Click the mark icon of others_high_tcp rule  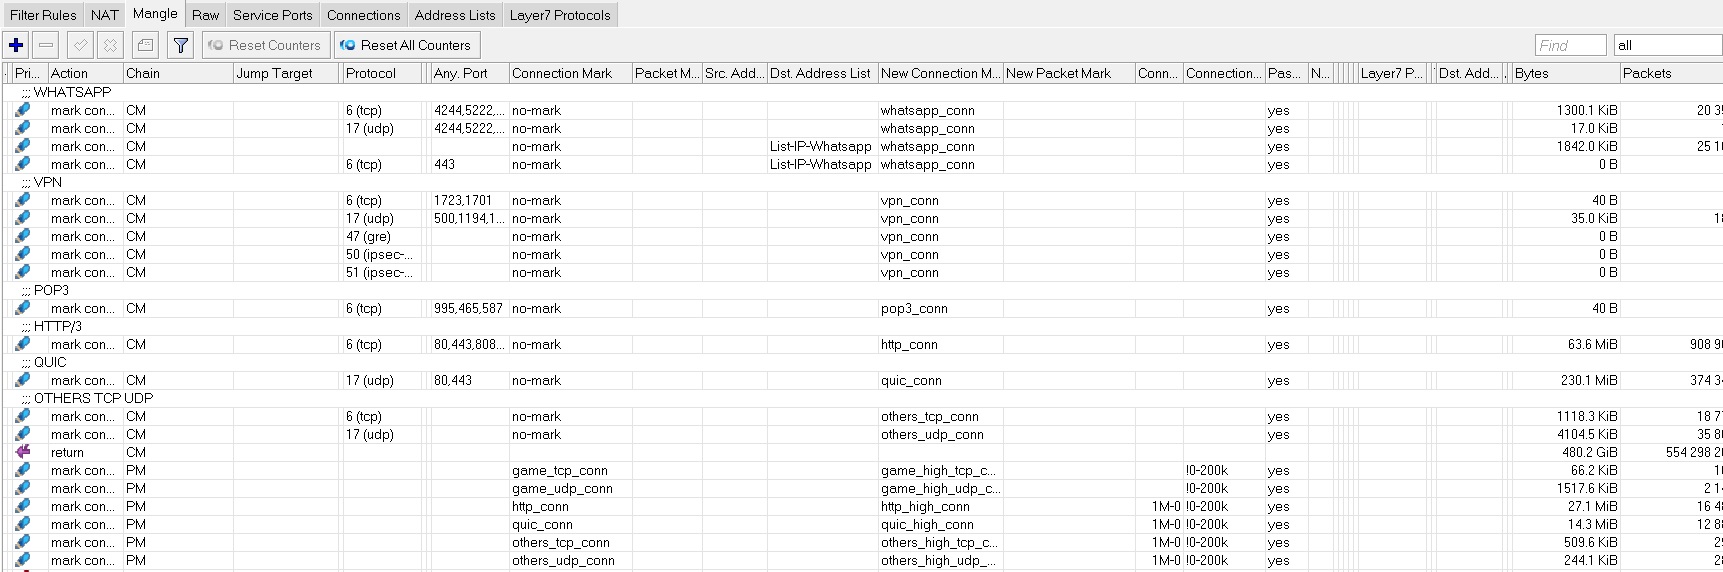tap(23, 542)
